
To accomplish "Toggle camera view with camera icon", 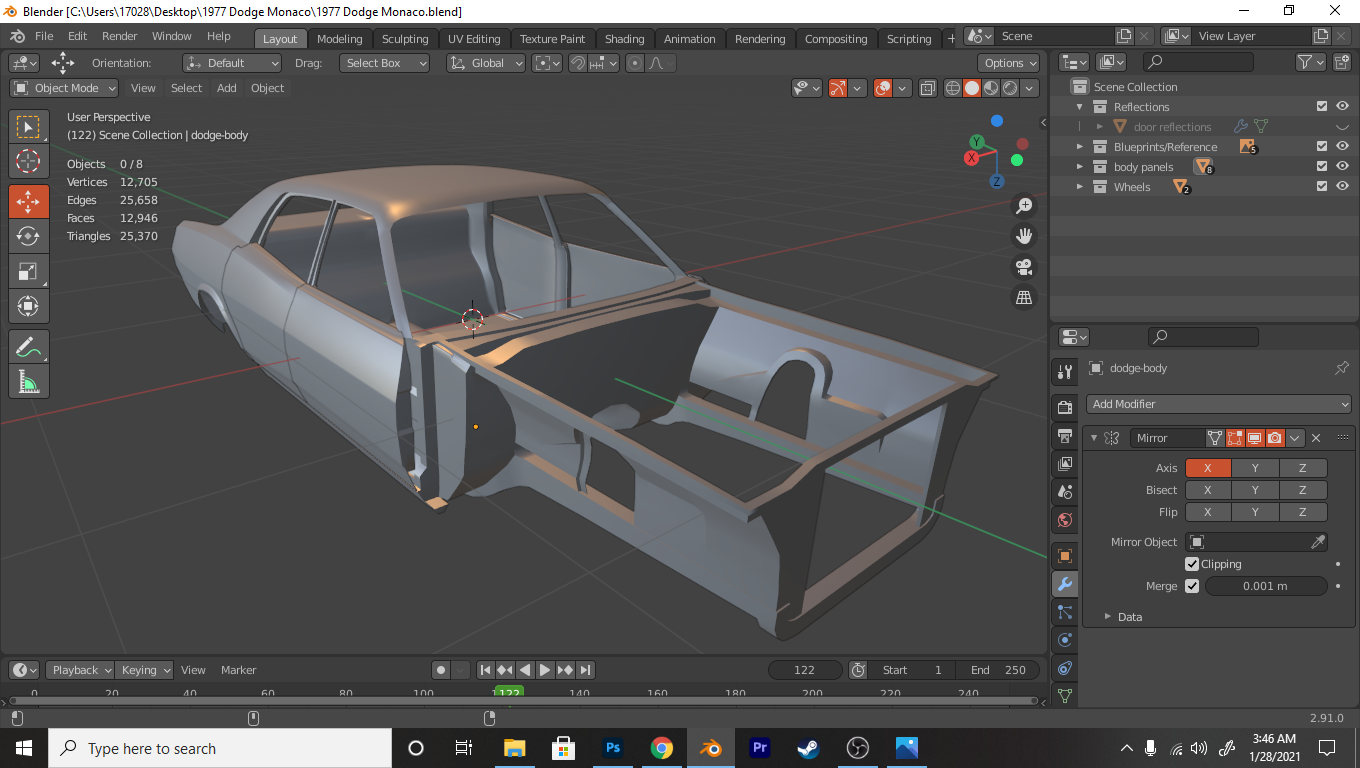I will tap(1024, 267).
